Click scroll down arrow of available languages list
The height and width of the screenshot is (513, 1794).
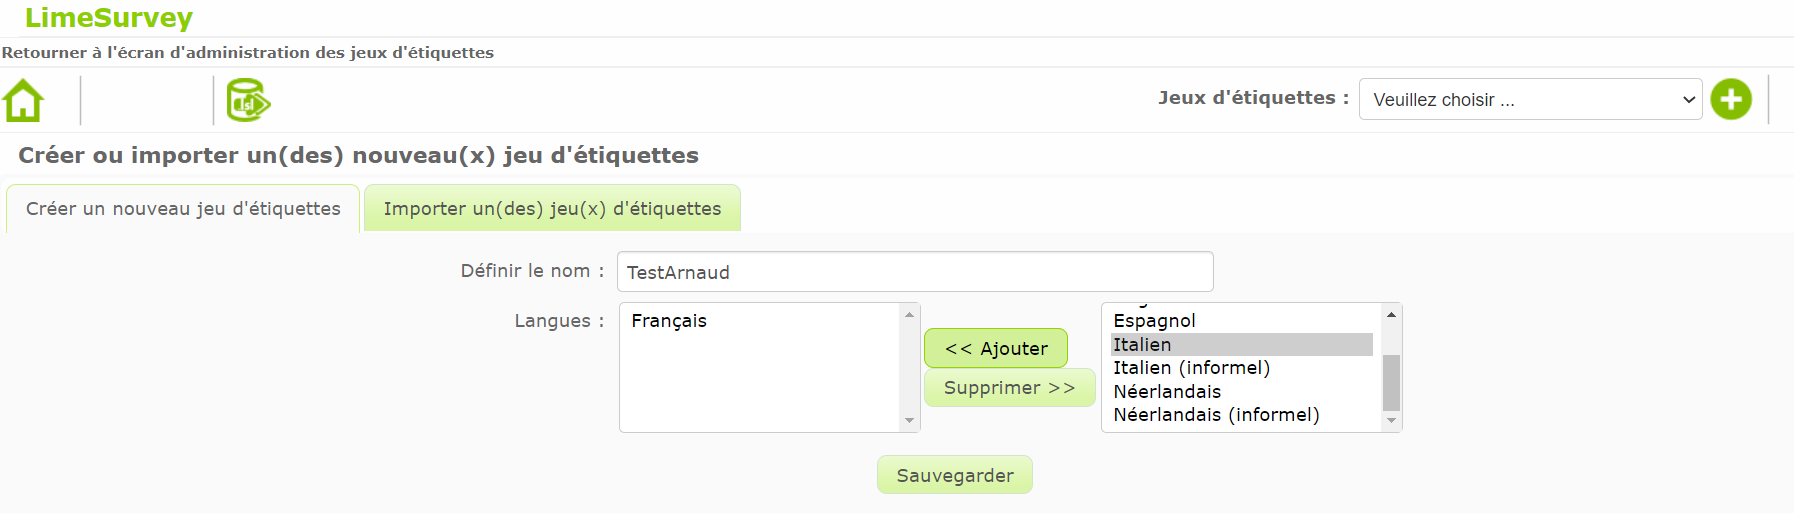point(1391,421)
